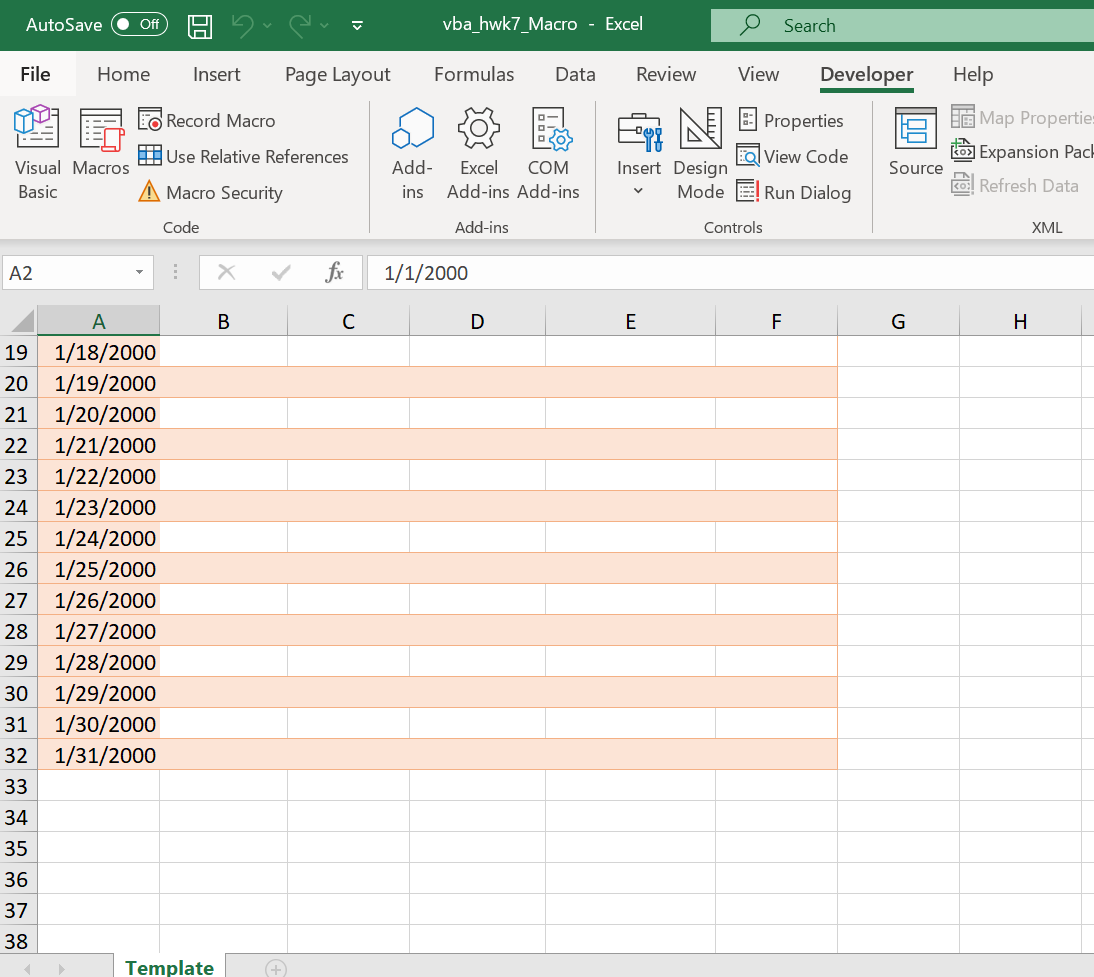1094x977 pixels.
Task: Click the Run Dialog button
Action: [794, 193]
